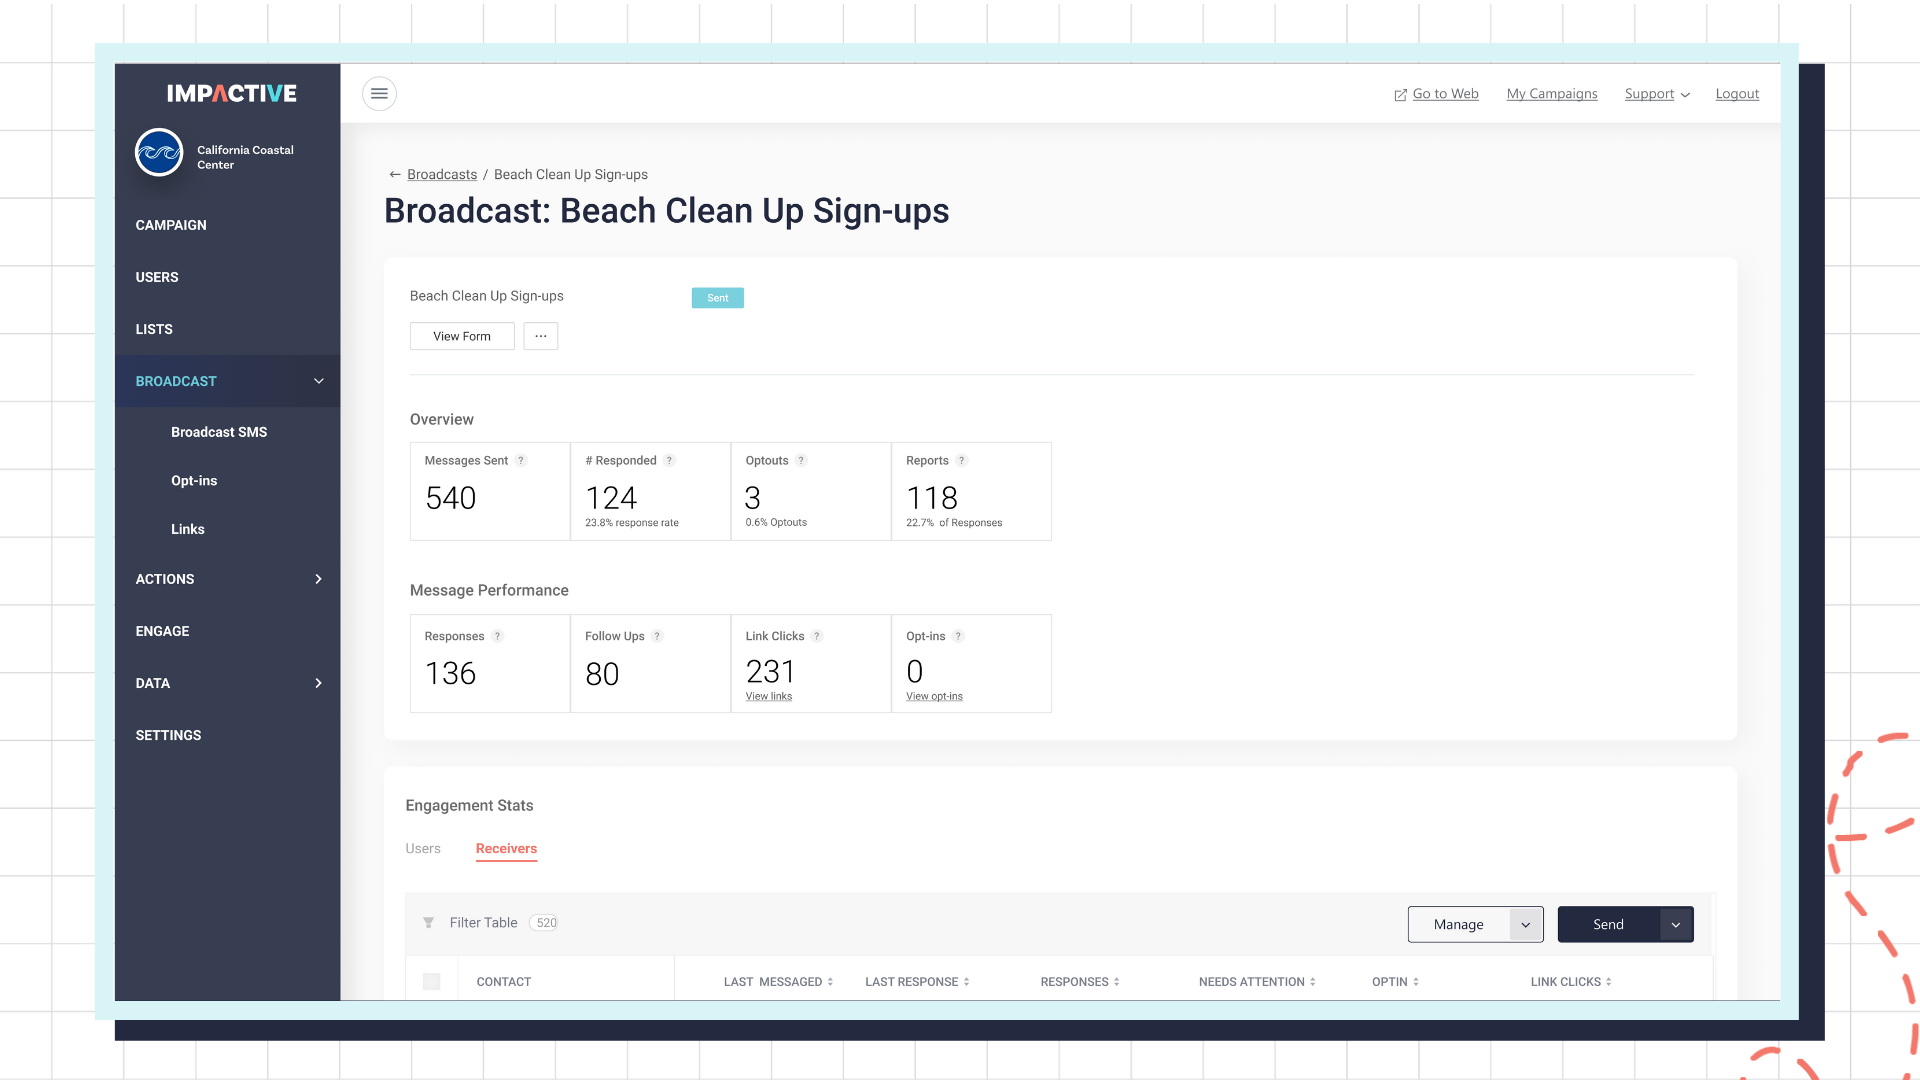
Task: Open the ellipsis options next to View Form
Action: [540, 336]
